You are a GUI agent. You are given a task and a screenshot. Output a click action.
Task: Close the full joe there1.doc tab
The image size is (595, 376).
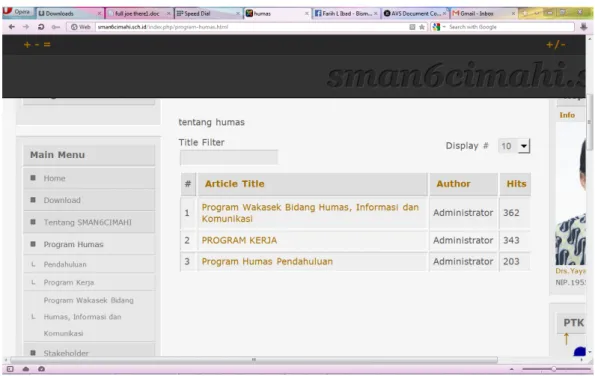[168, 13]
